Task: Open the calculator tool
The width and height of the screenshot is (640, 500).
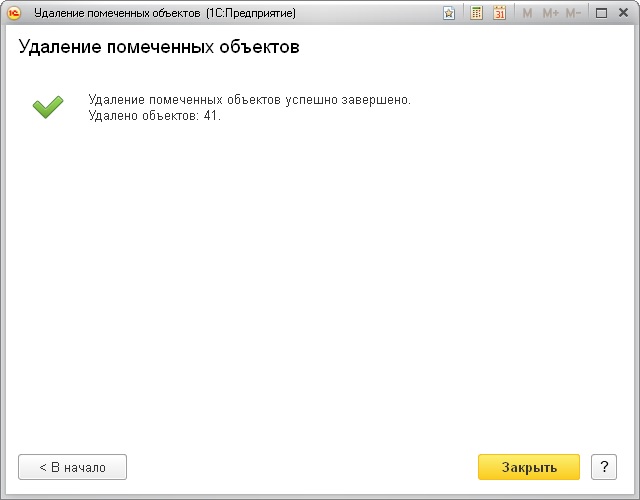Action: [x=477, y=13]
